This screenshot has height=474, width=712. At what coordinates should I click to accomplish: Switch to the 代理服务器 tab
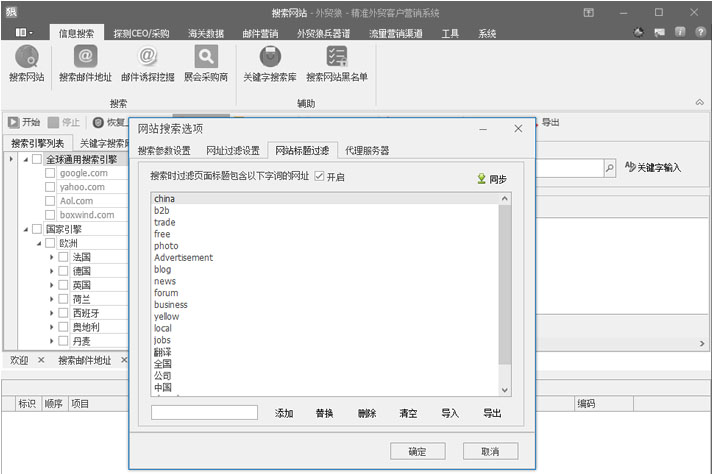[x=366, y=151]
